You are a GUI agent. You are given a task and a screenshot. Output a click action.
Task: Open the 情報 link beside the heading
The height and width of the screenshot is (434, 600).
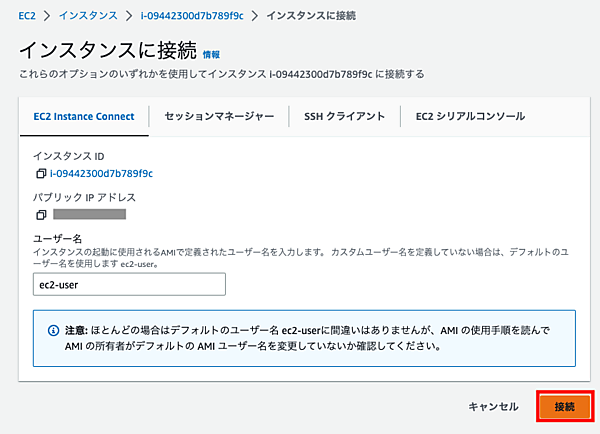point(211,54)
